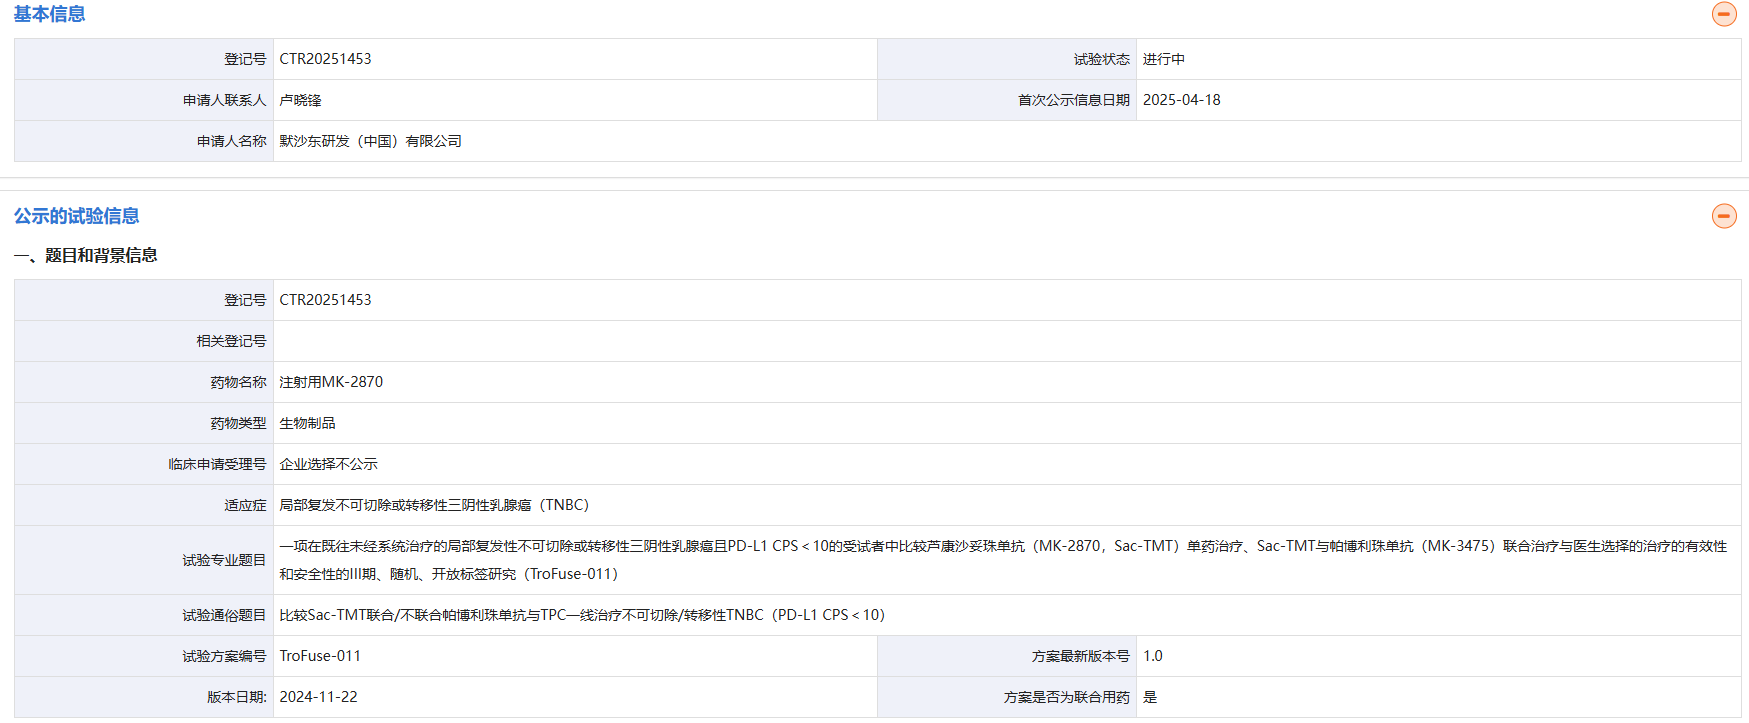Click the 相关登记号 label cell
Image resolution: width=1749 pixels, height=723 pixels.
(x=144, y=341)
